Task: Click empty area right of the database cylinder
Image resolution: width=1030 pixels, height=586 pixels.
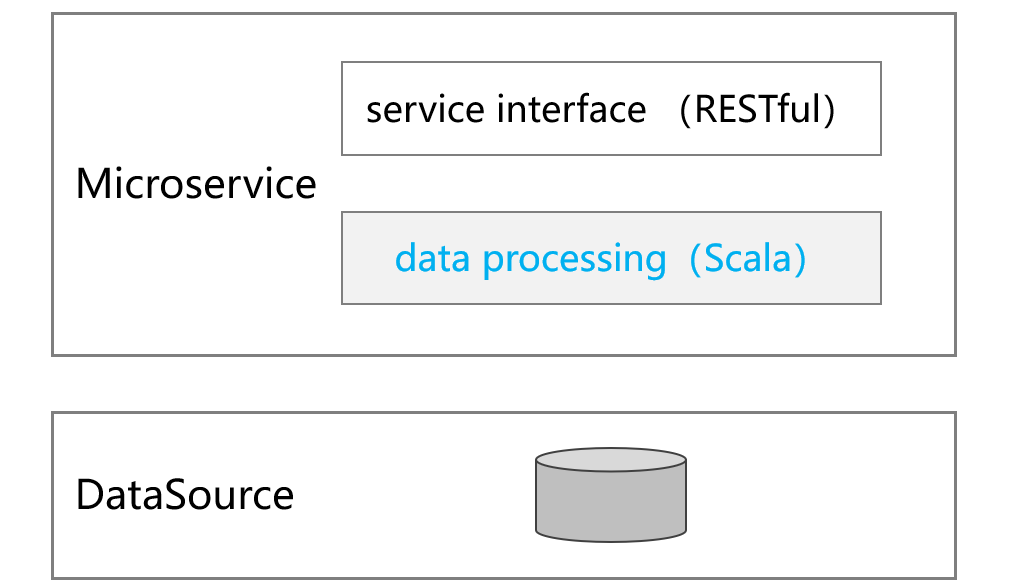Action: pos(820,495)
